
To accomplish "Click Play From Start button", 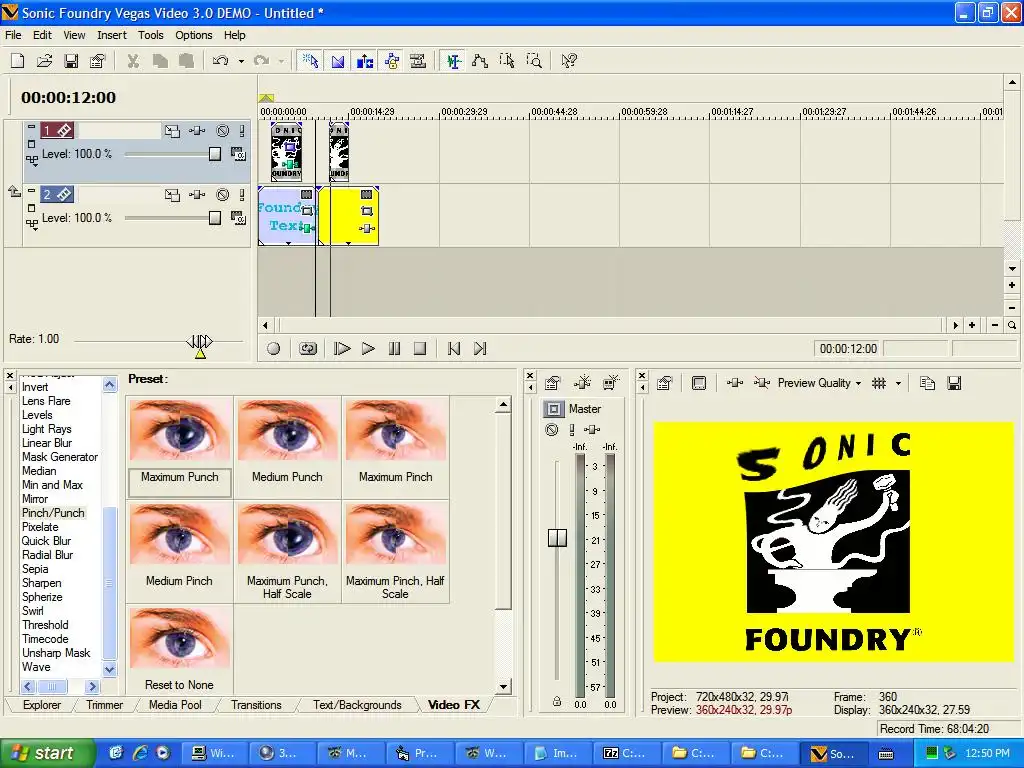I will pyautogui.click(x=342, y=349).
